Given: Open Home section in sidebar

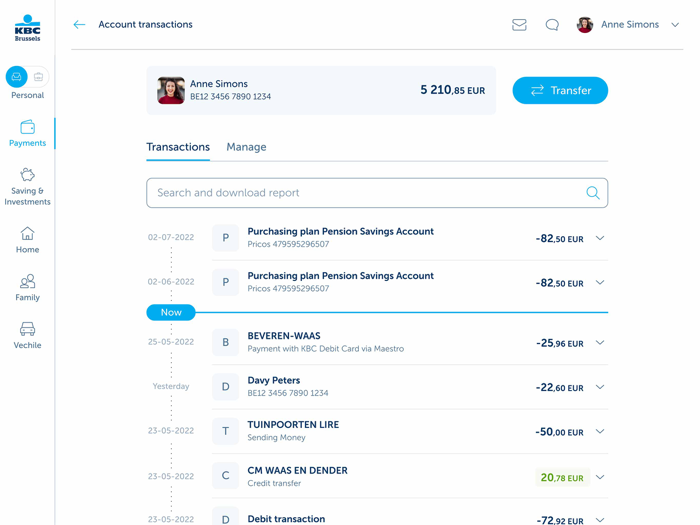Looking at the screenshot, I should tap(27, 240).
